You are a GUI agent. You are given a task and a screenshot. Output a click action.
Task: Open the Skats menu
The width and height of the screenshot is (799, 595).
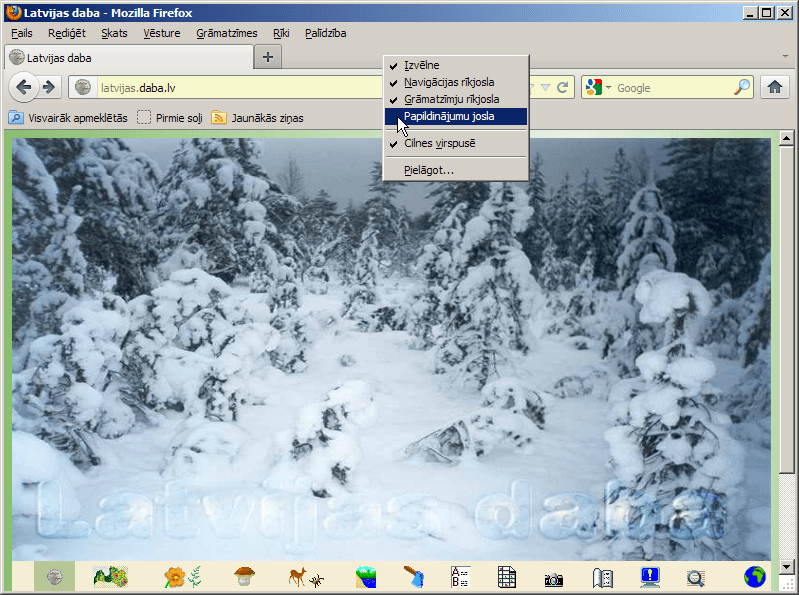[114, 33]
